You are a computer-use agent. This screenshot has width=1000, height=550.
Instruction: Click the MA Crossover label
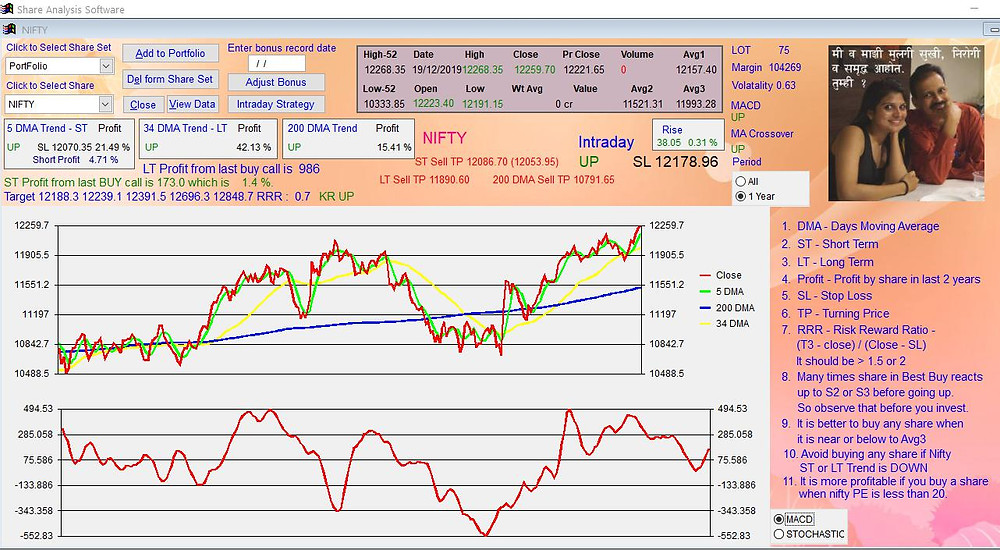[x=762, y=133]
